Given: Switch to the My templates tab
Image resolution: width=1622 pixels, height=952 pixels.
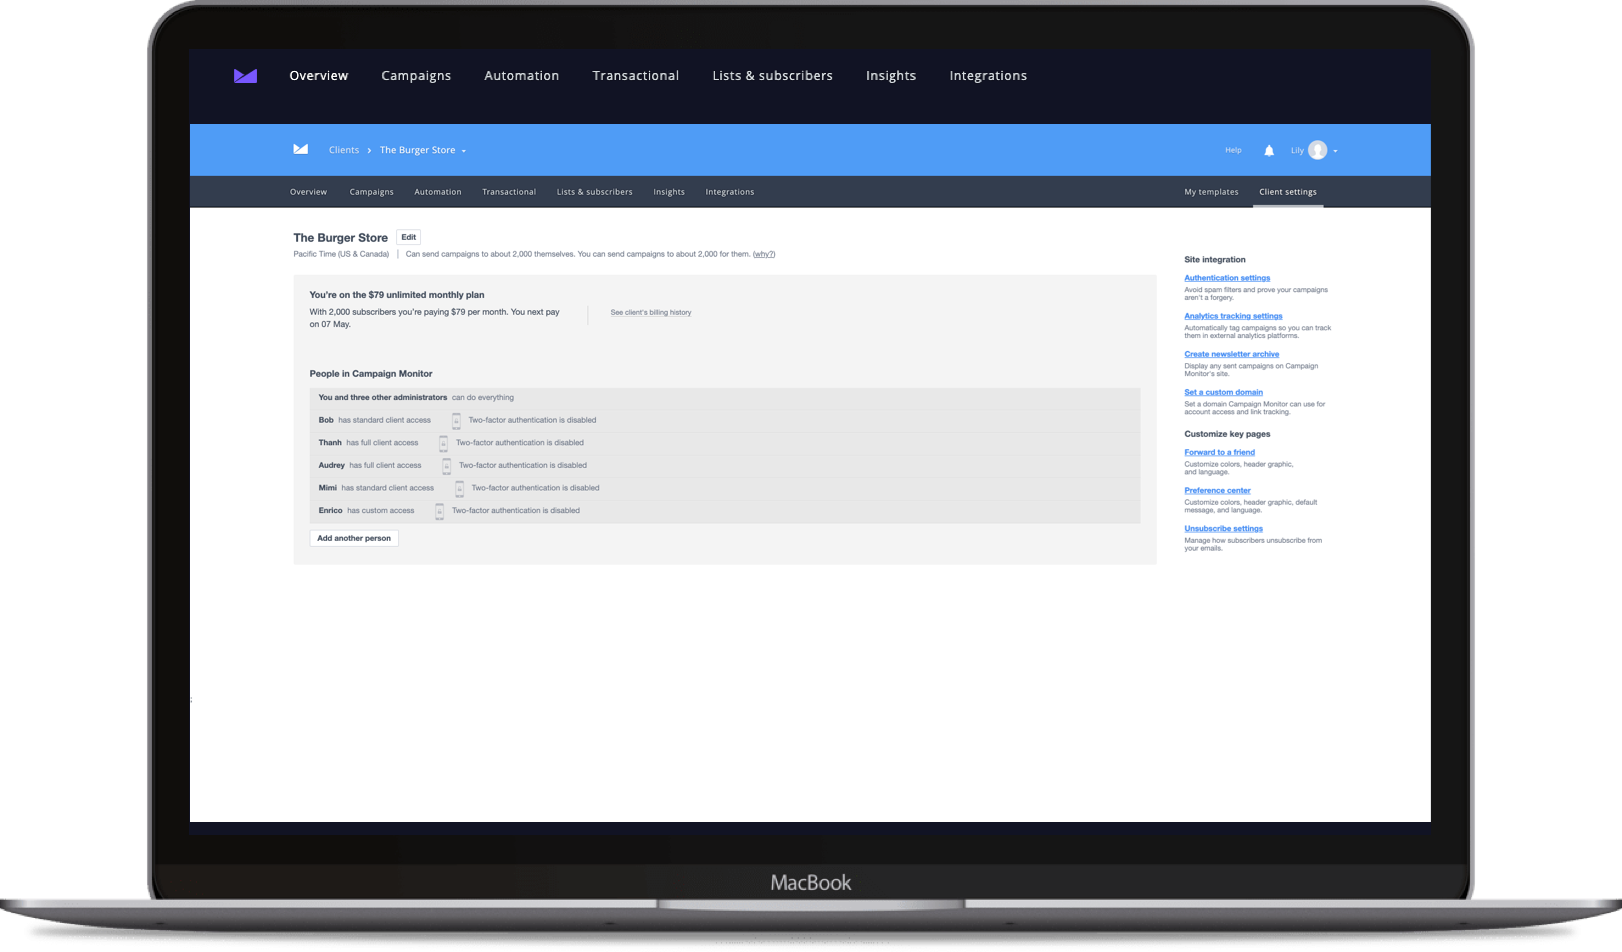Looking at the screenshot, I should (1211, 191).
